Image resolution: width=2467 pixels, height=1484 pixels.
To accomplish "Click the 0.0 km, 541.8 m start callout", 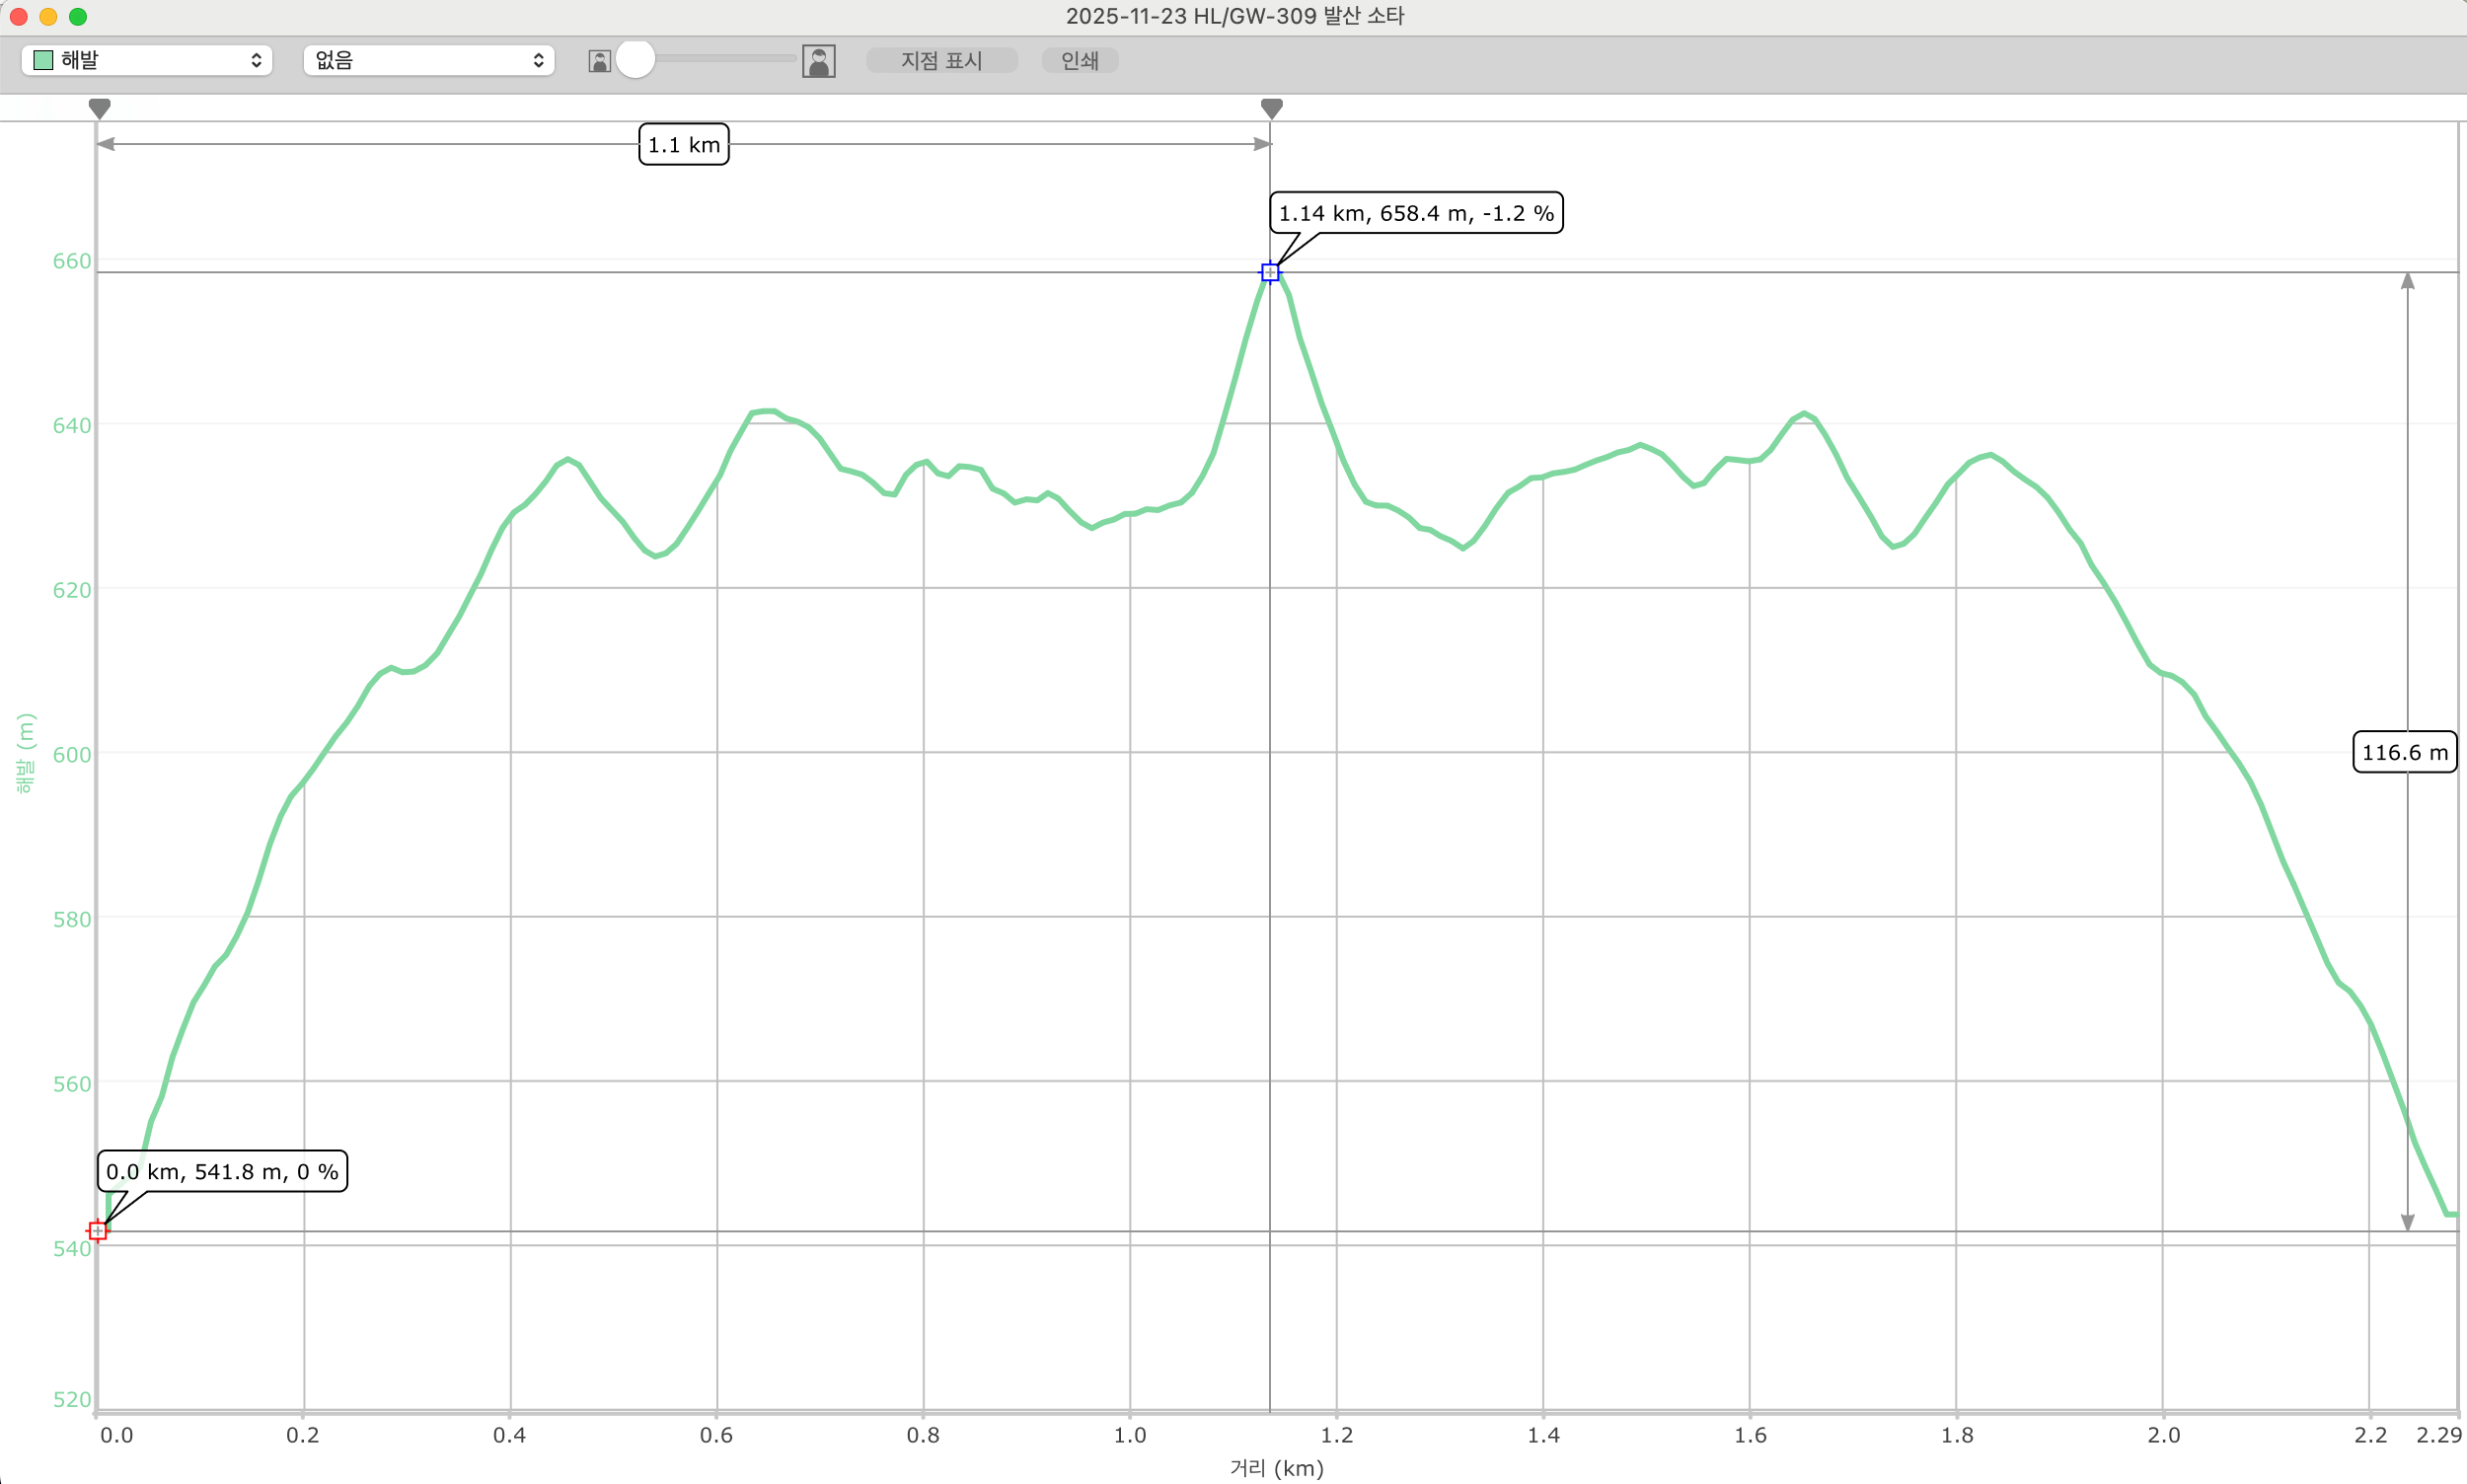I will pos(222,1171).
